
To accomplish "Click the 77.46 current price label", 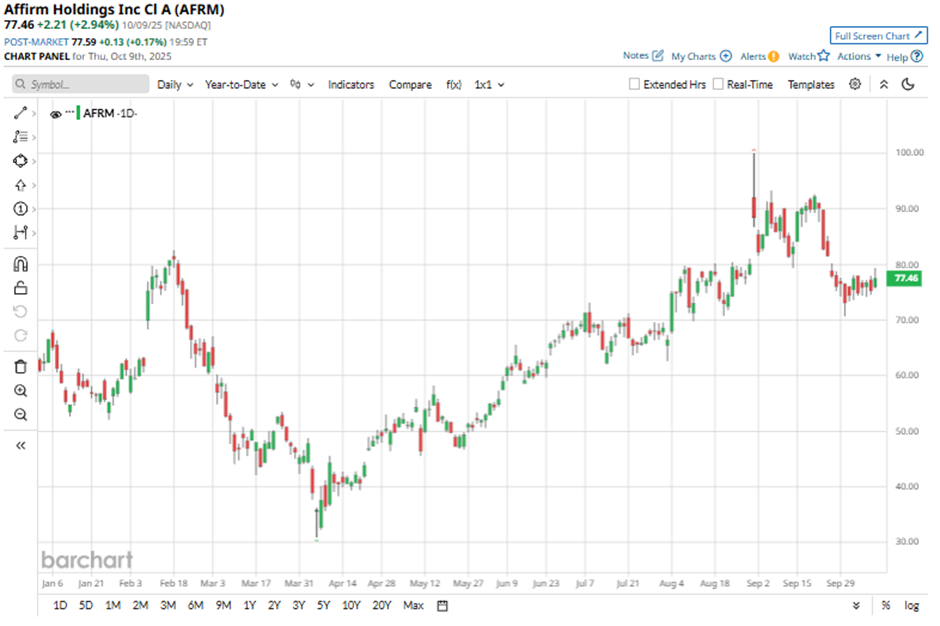I will point(904,278).
